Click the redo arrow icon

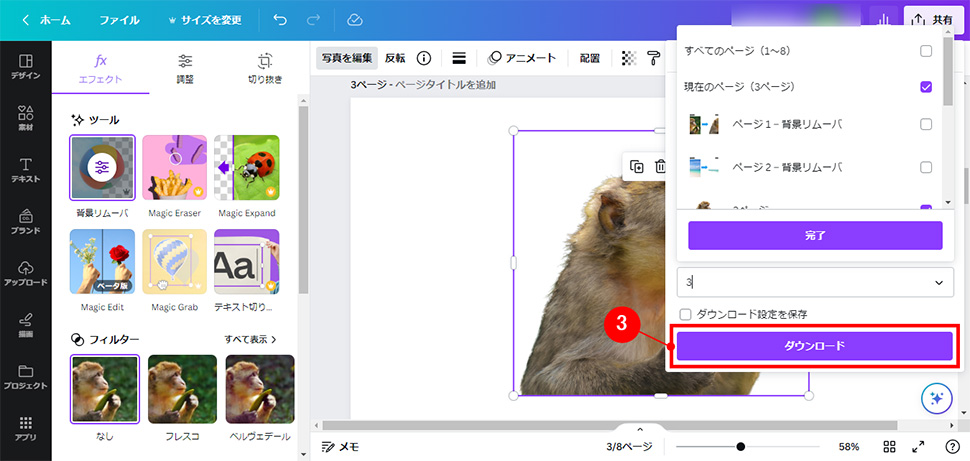314,20
